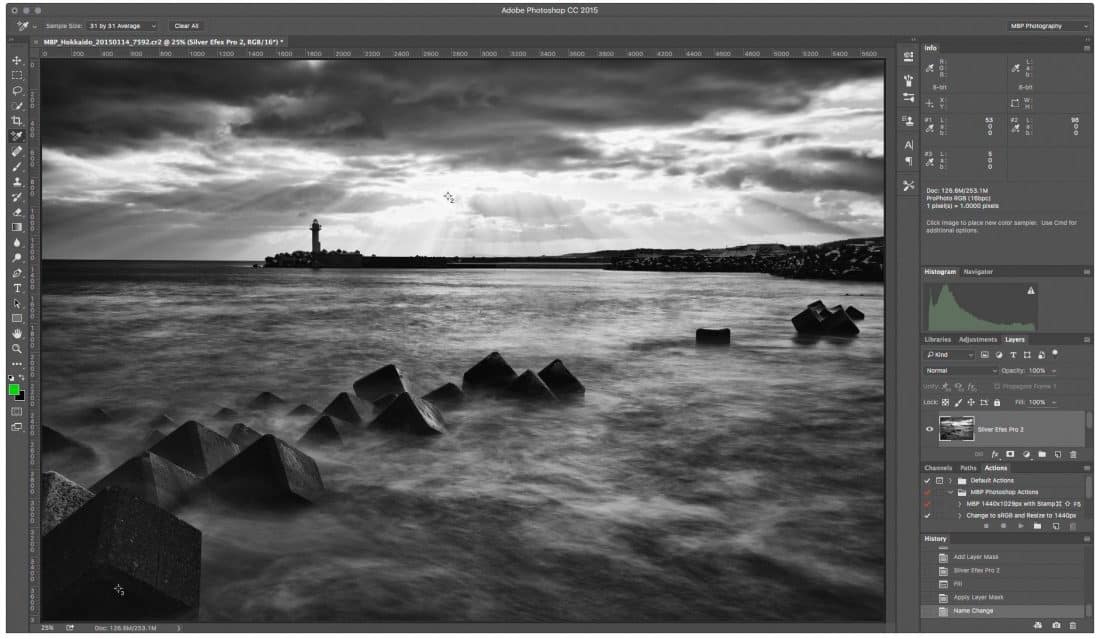Open the Sample Size dropdown

point(122,25)
